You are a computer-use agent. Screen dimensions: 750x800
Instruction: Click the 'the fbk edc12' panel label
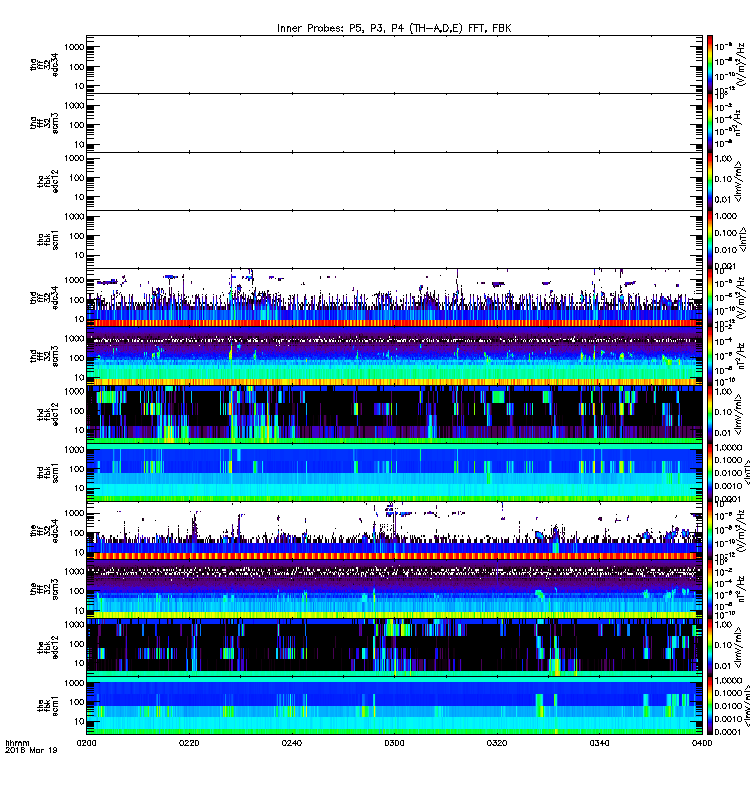point(48,647)
